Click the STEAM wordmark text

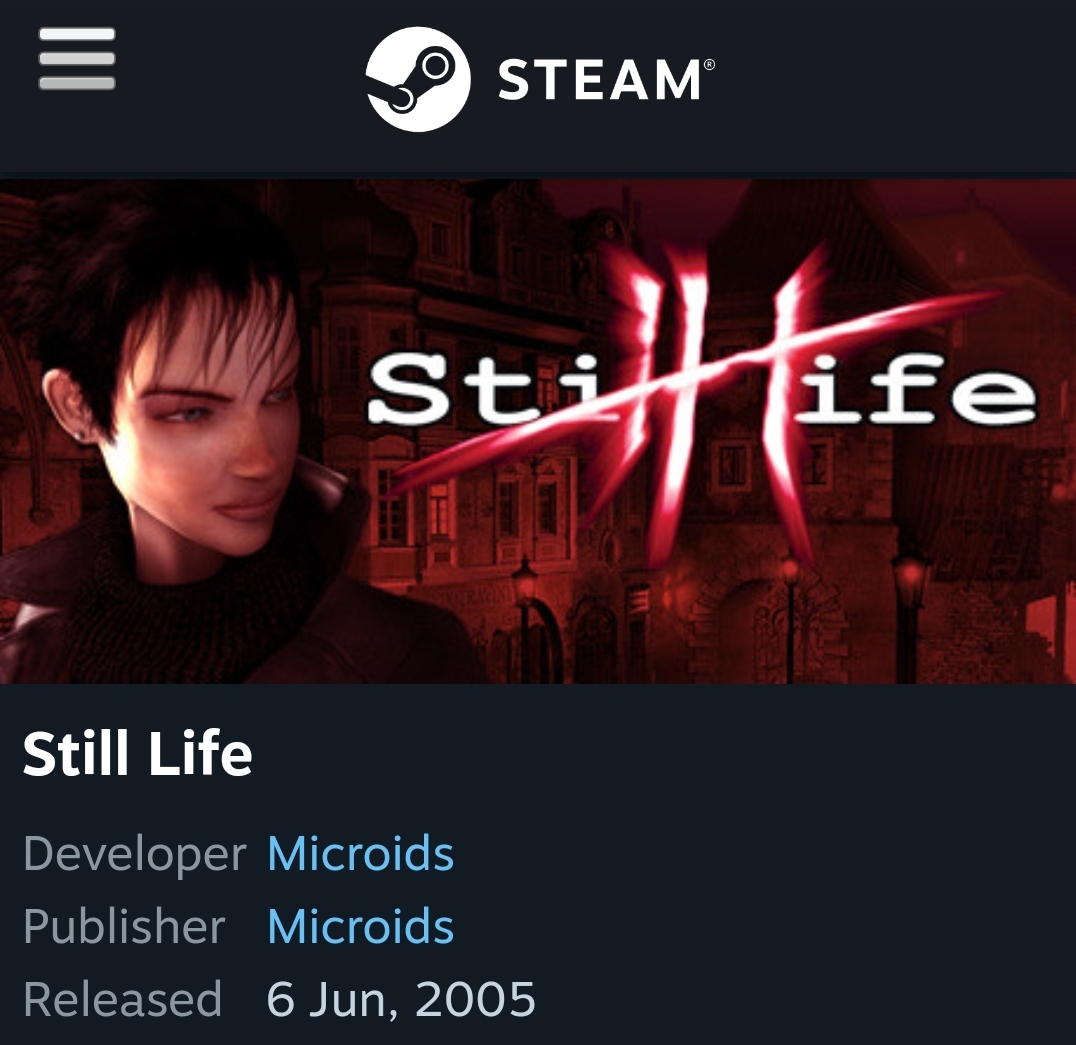coord(599,80)
